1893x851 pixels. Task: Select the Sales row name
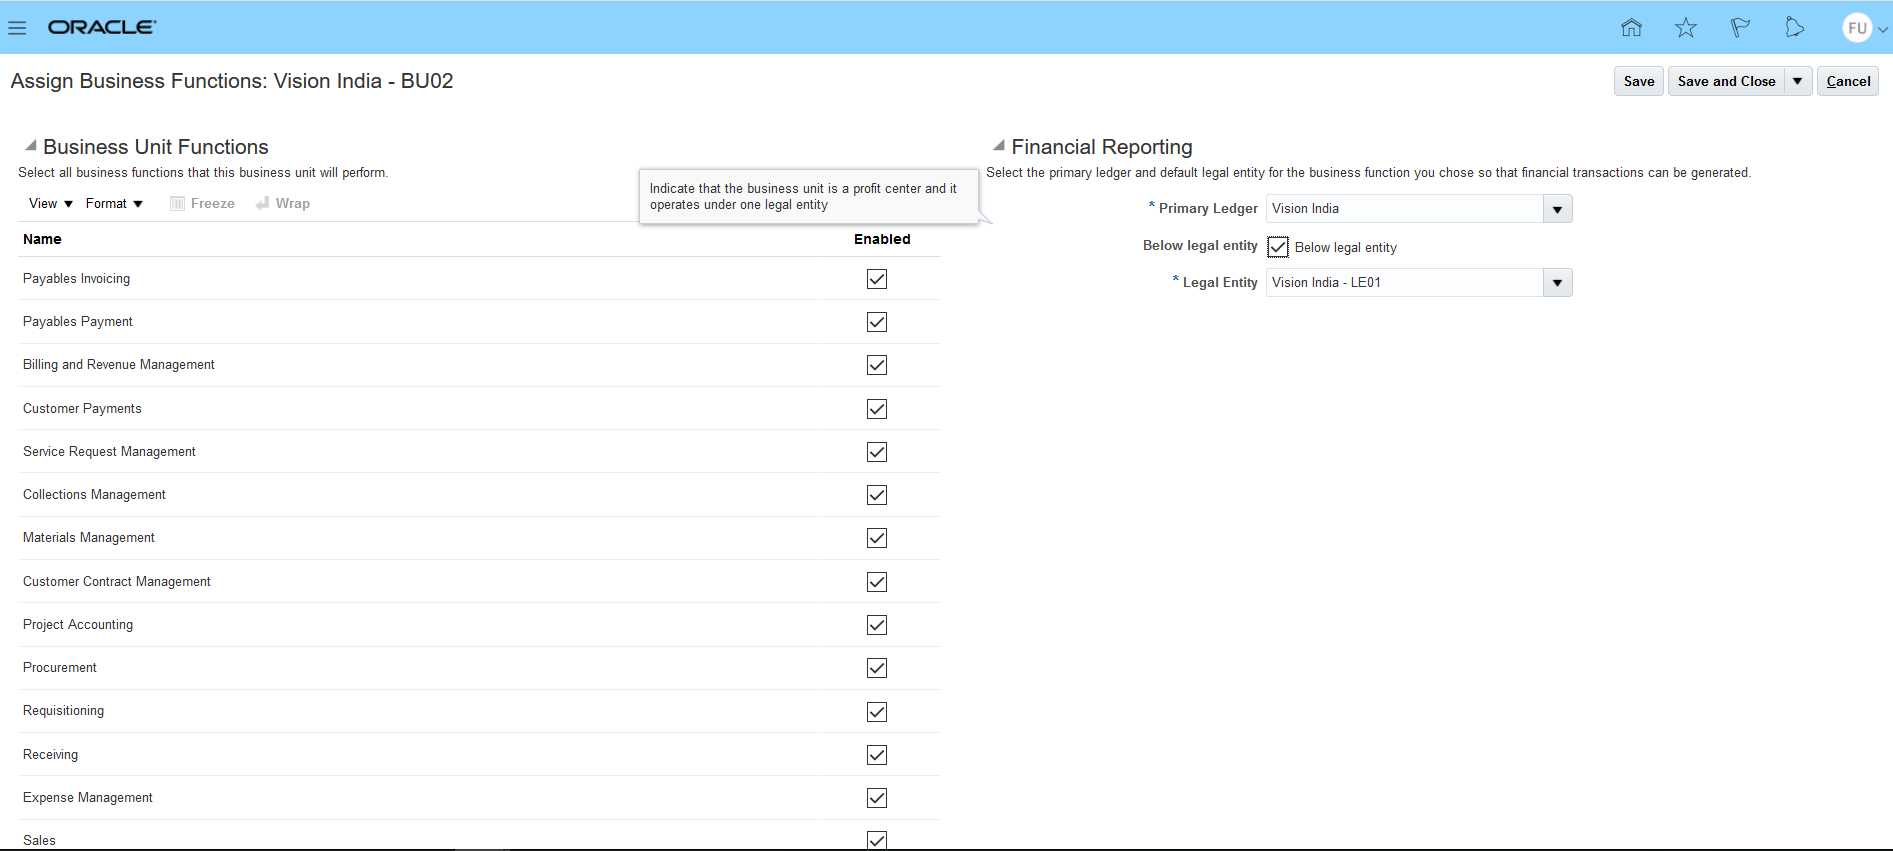tap(39, 841)
